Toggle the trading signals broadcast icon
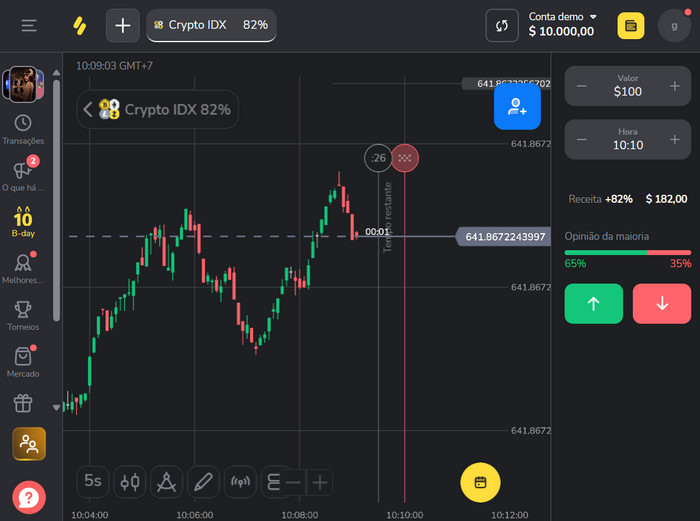This screenshot has width=700, height=521. (240, 481)
